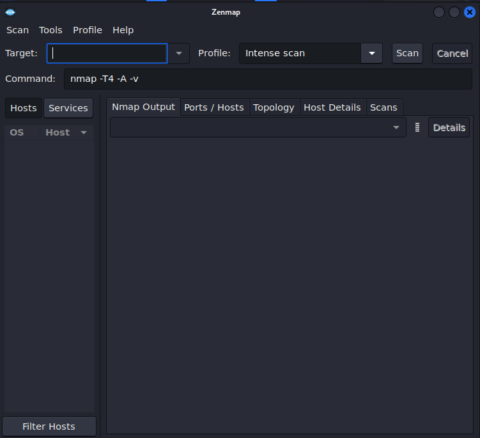Click the Zenmap eye icon in title bar
Image resolution: width=480 pixels, height=438 pixels.
[10, 12]
